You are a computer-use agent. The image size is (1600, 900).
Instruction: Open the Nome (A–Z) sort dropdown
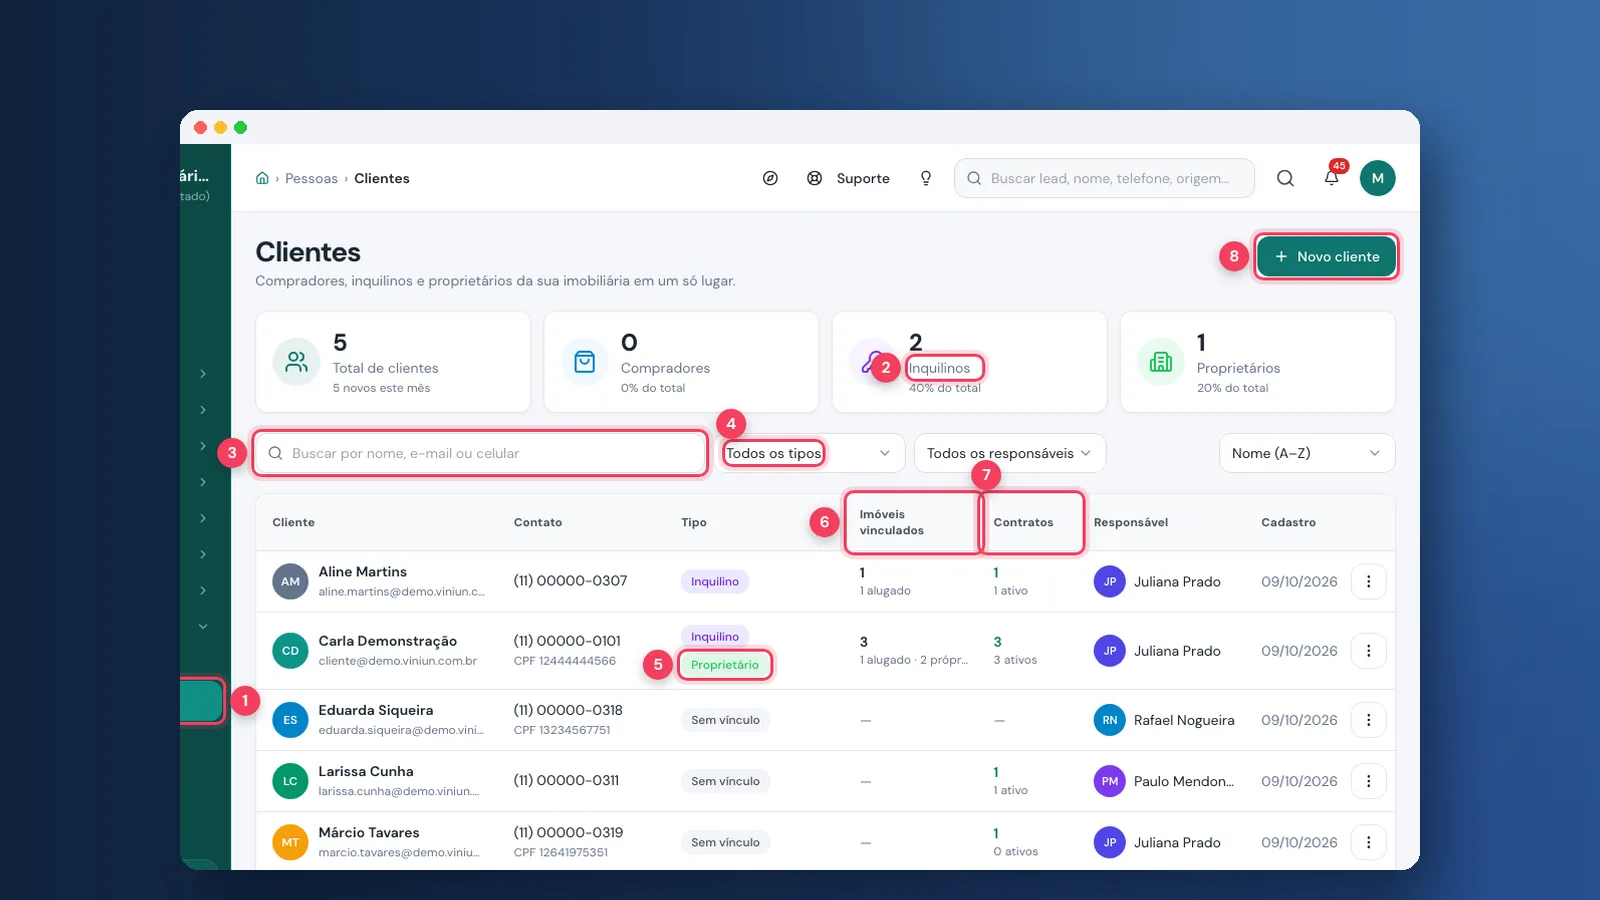[x=1307, y=453]
